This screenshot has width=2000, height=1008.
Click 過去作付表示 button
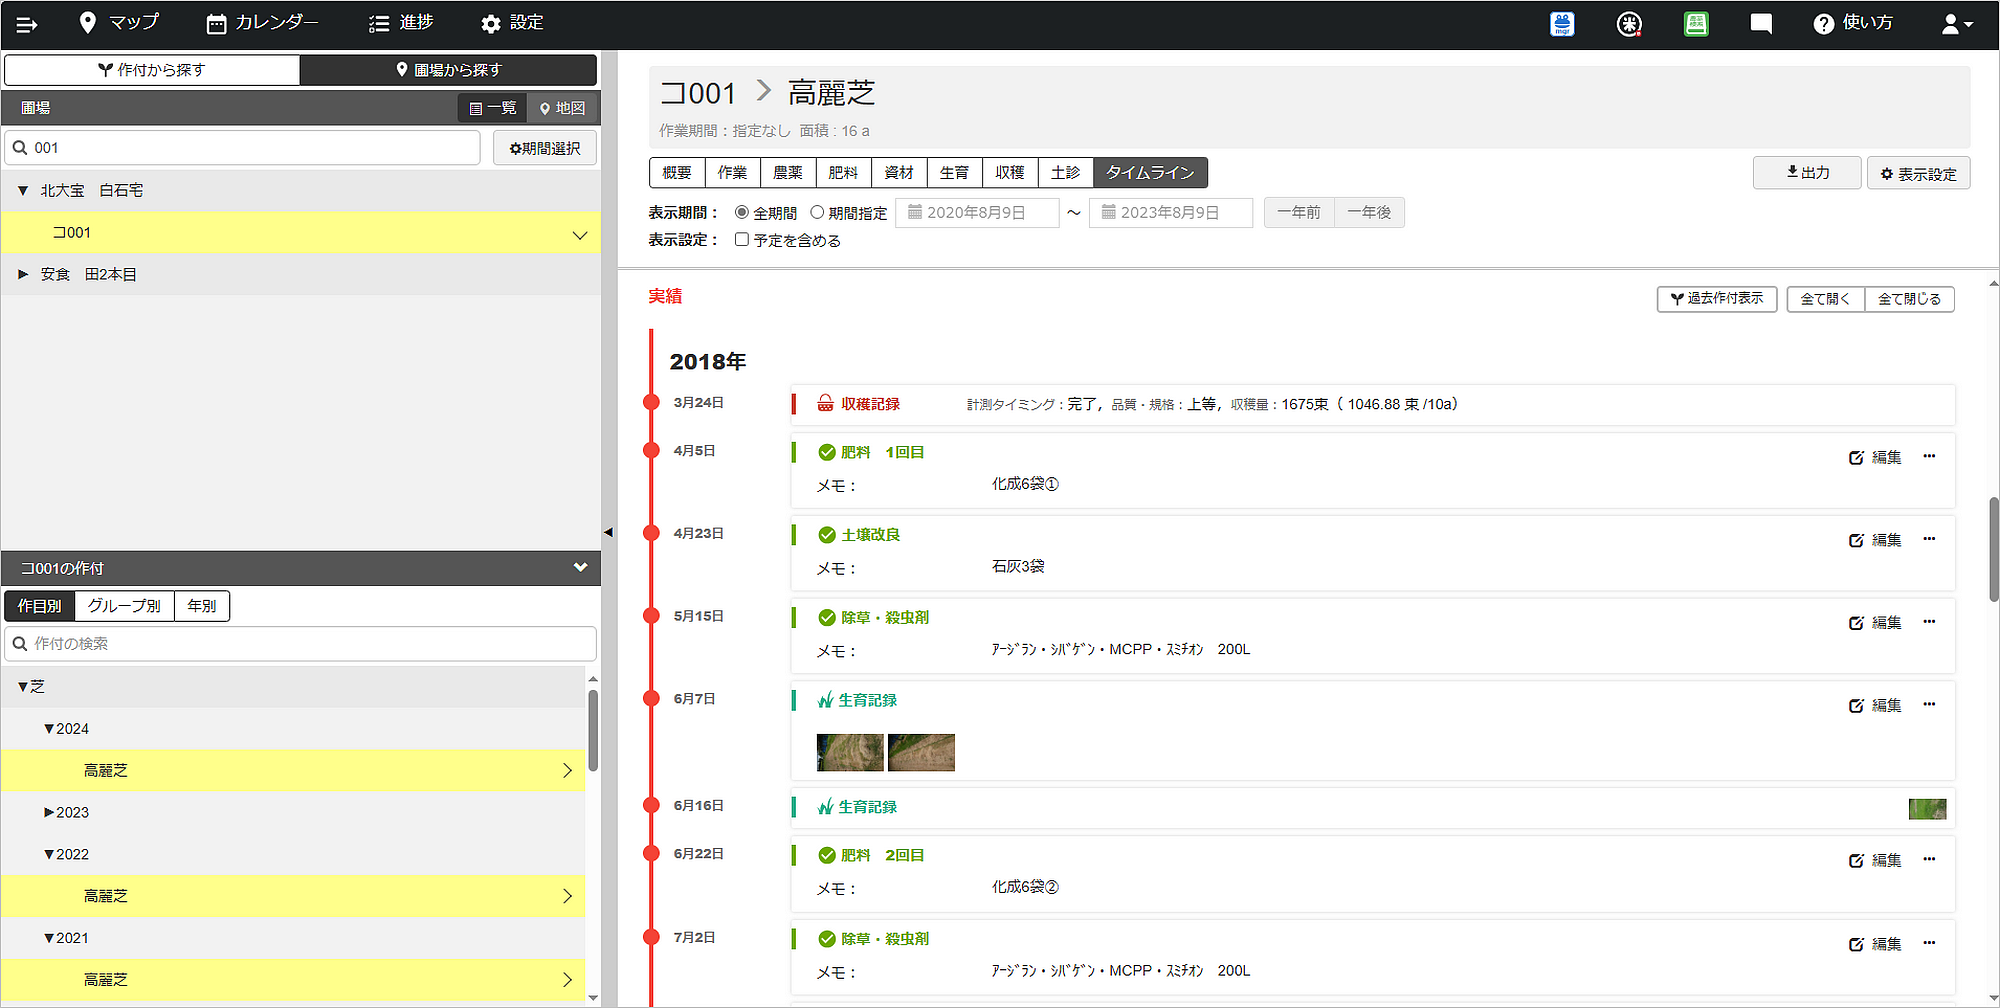(1717, 299)
